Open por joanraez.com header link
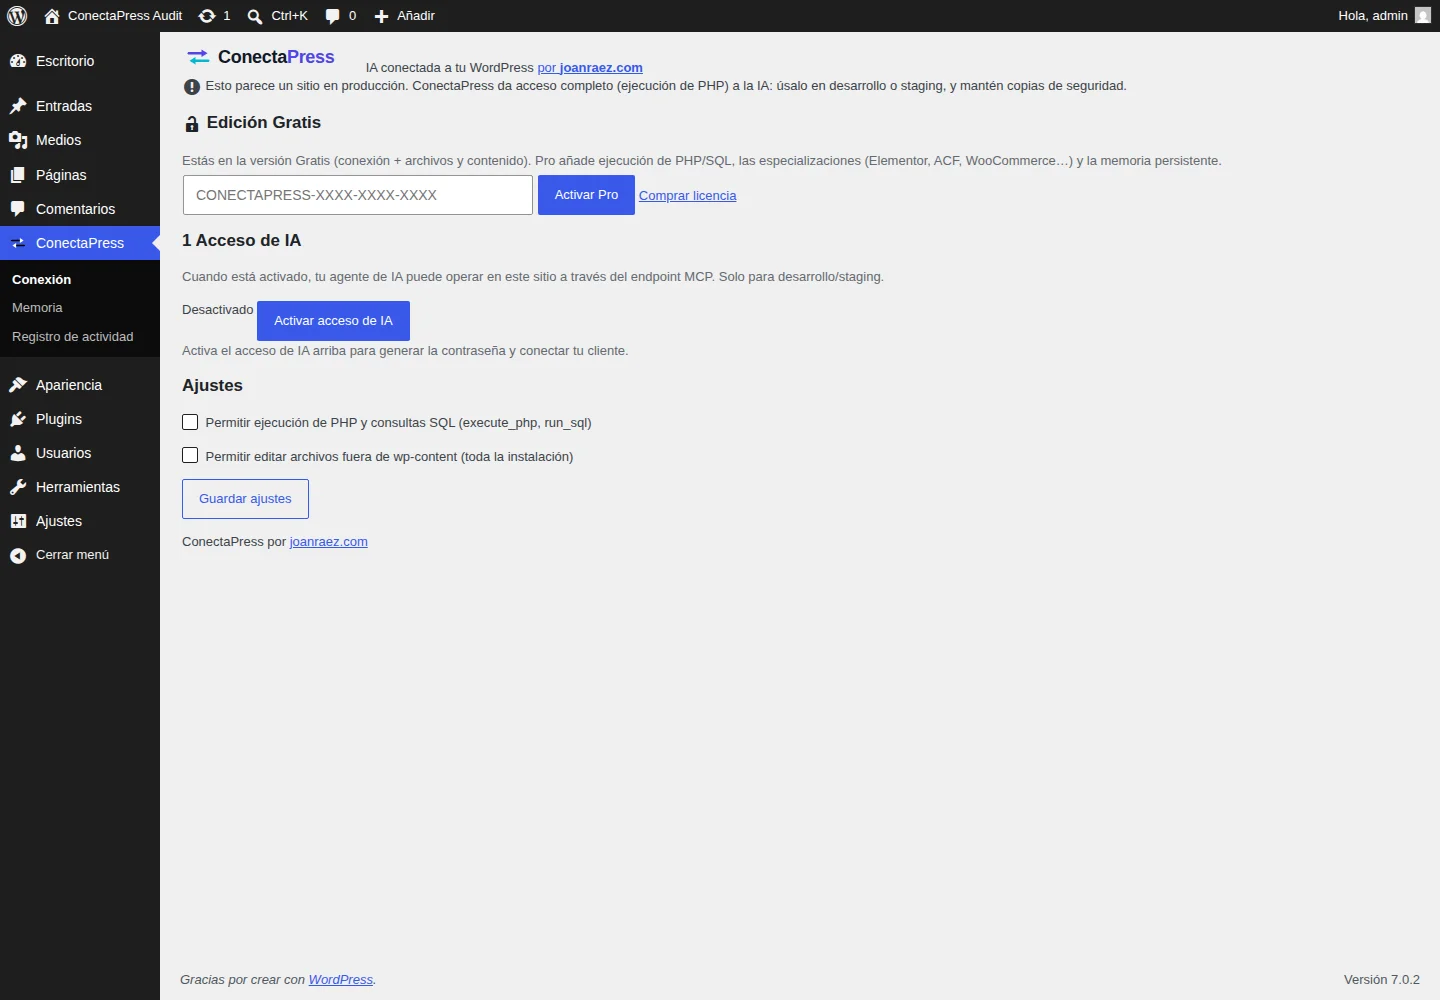 [590, 68]
